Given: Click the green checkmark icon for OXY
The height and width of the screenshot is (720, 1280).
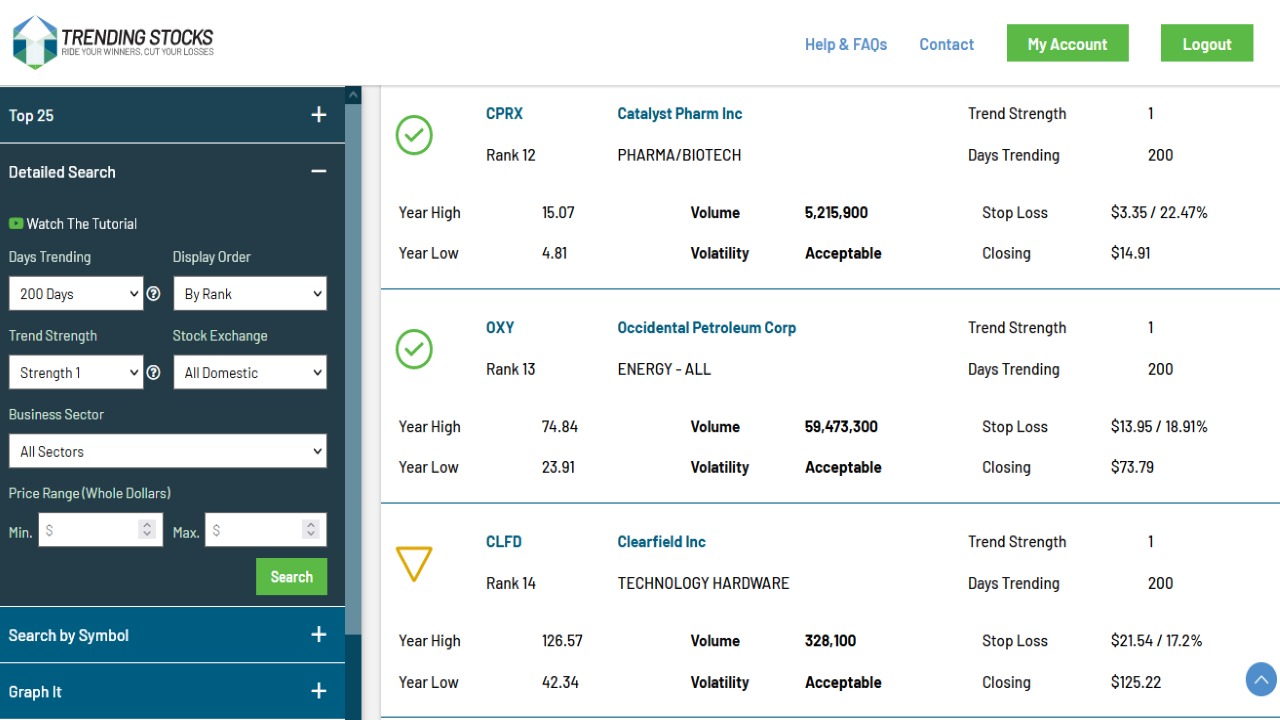Looking at the screenshot, I should point(414,349).
